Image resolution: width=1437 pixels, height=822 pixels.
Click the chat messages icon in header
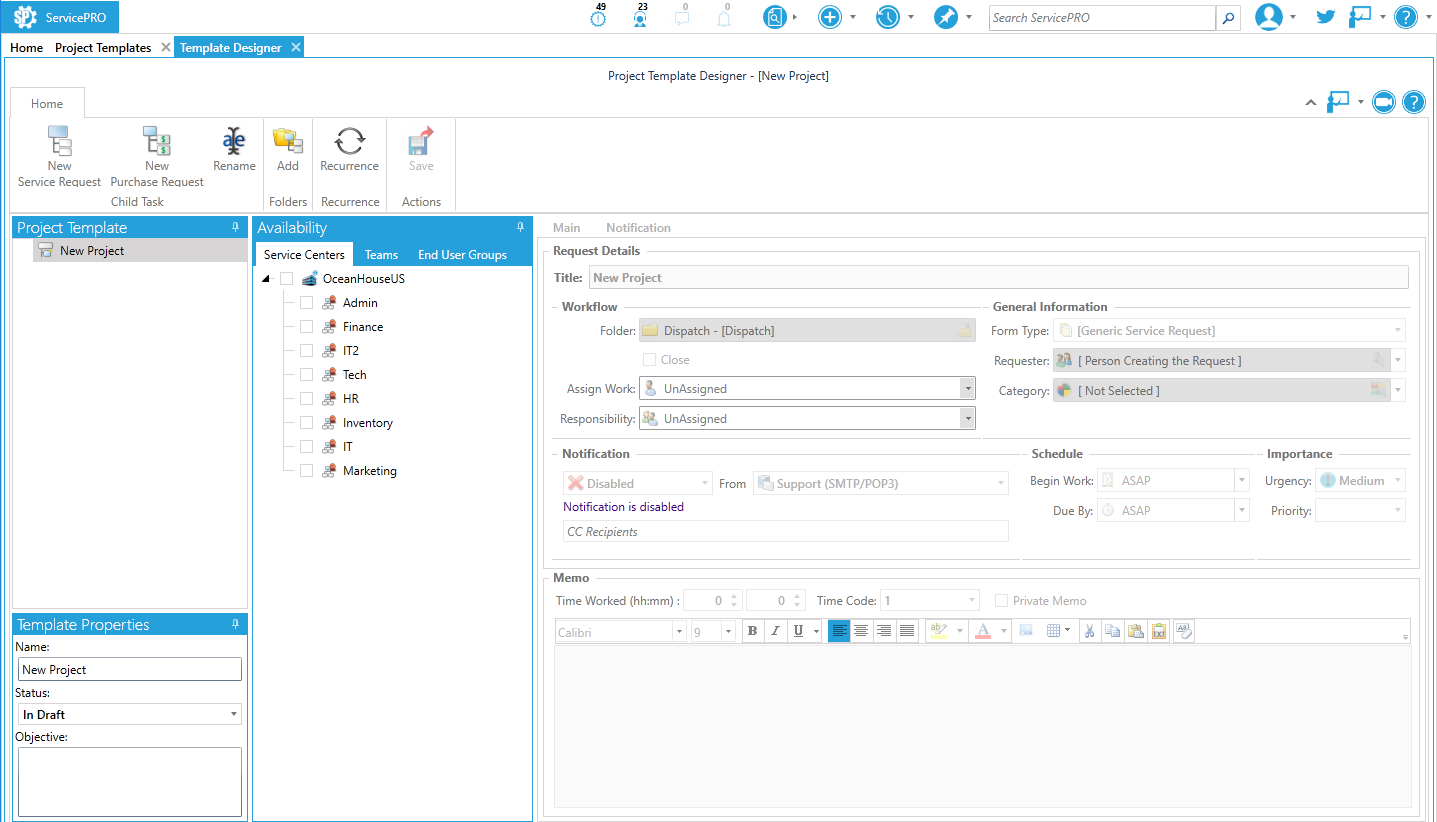click(683, 16)
